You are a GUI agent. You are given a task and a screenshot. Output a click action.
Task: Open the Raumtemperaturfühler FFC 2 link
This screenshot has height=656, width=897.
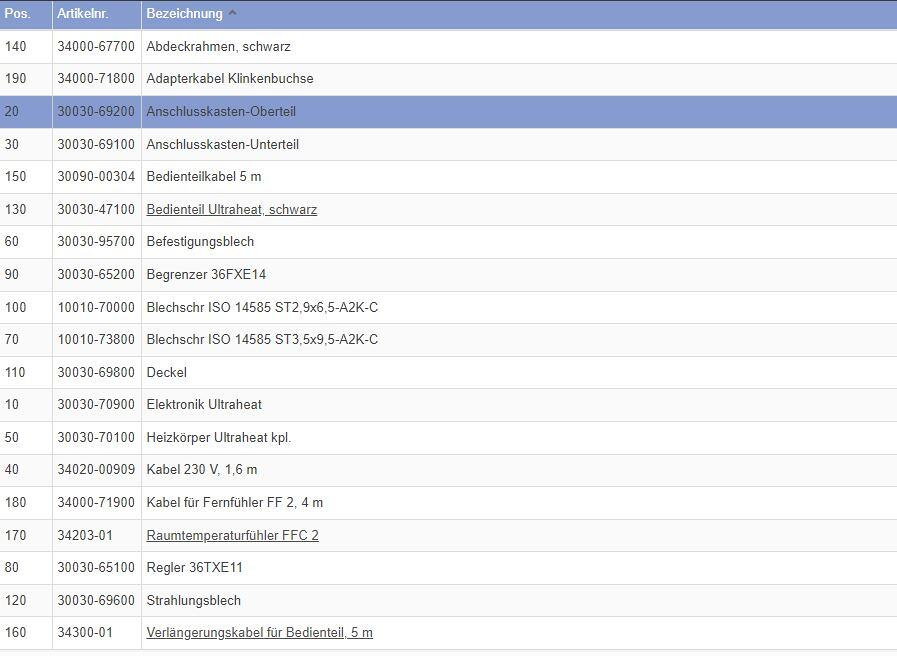(x=232, y=536)
